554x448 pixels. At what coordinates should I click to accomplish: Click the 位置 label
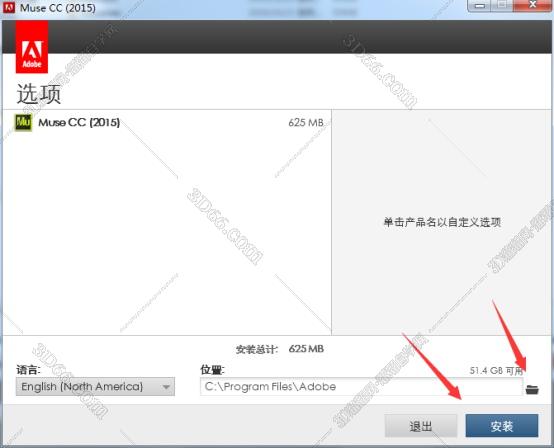pos(212,370)
